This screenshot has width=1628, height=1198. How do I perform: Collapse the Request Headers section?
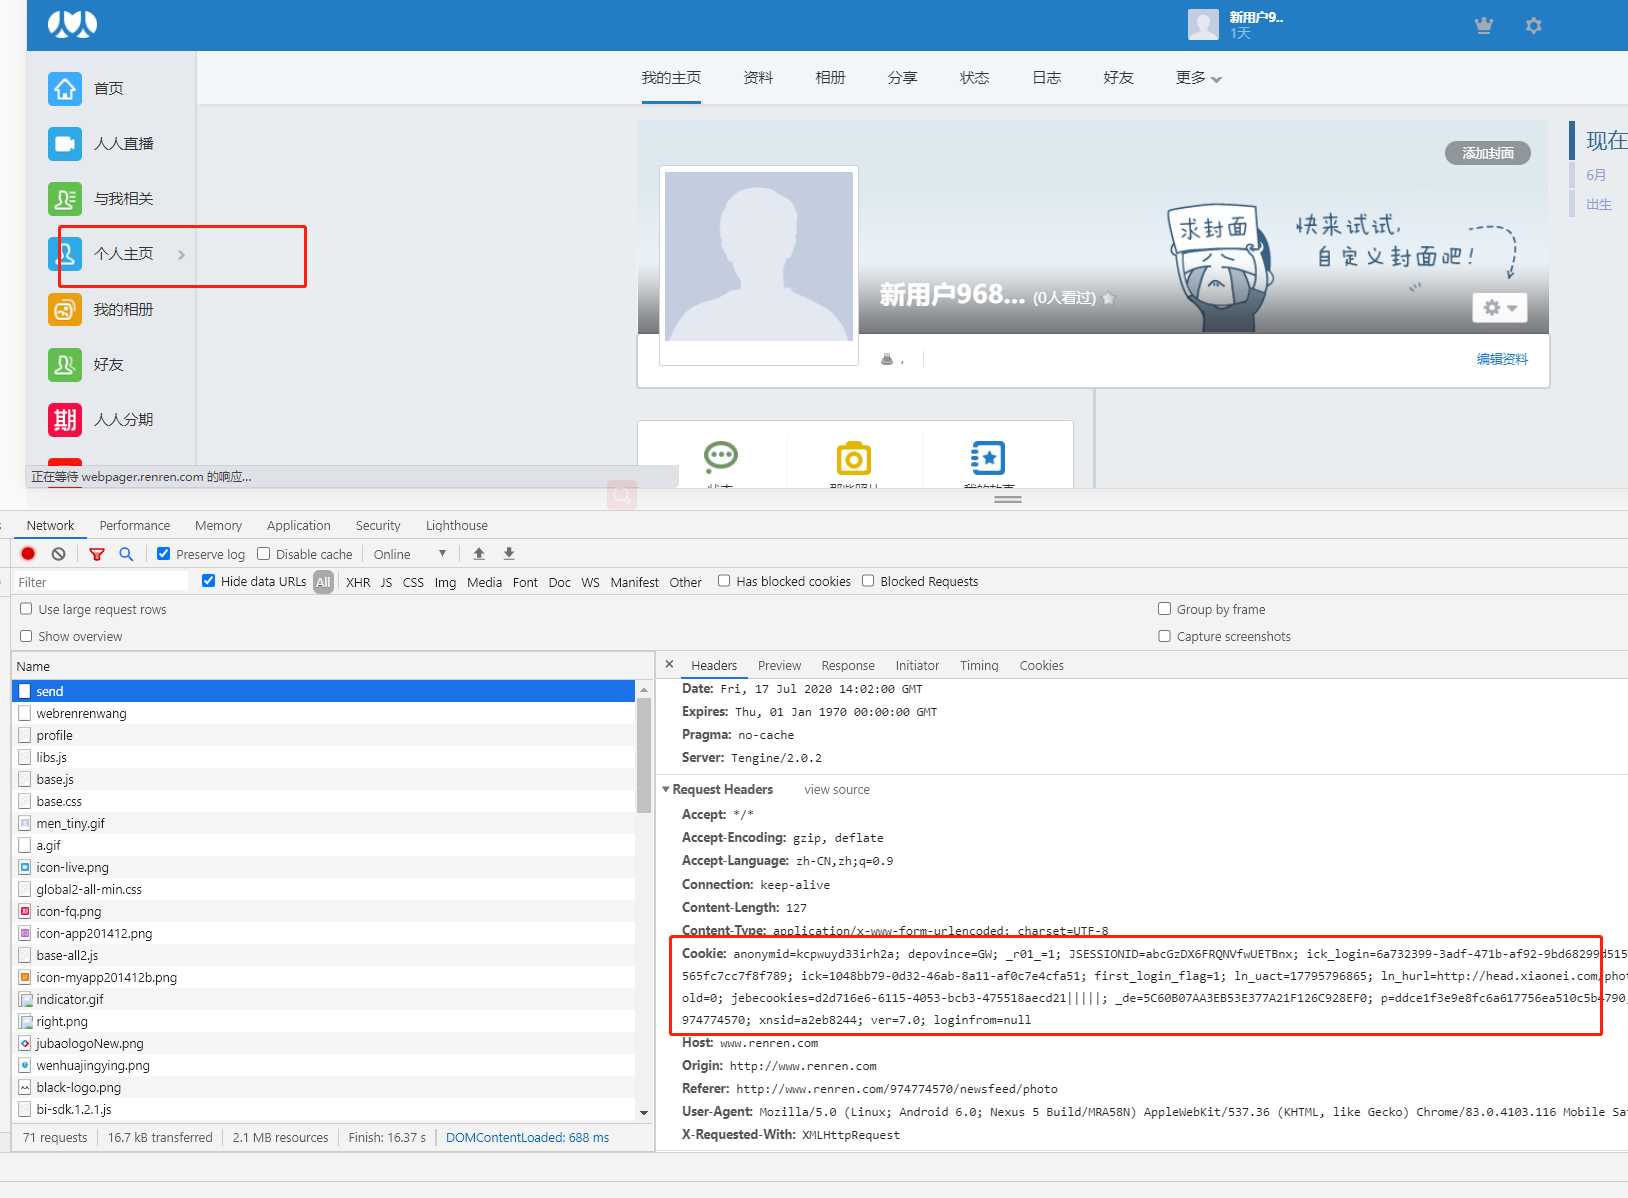666,790
